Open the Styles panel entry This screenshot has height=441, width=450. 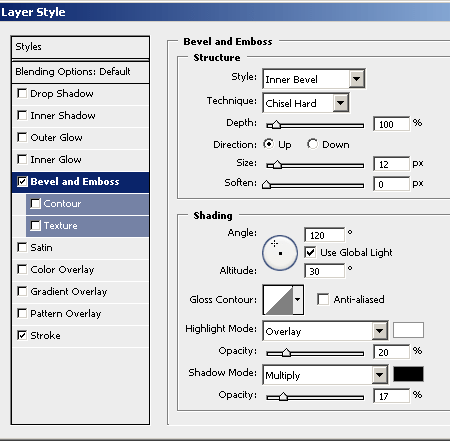tap(80, 47)
